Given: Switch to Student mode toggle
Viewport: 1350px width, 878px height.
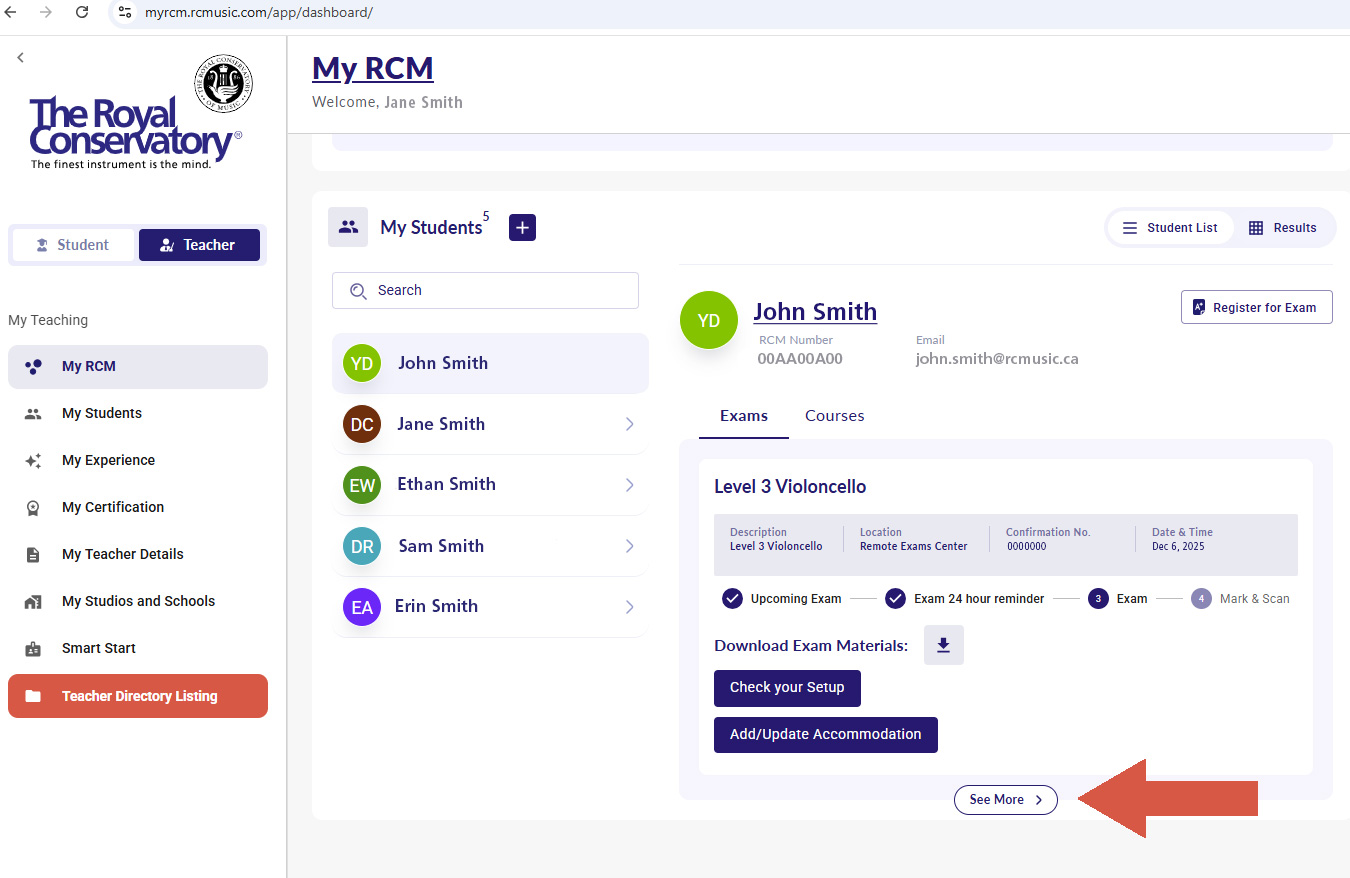Looking at the screenshot, I should [73, 244].
